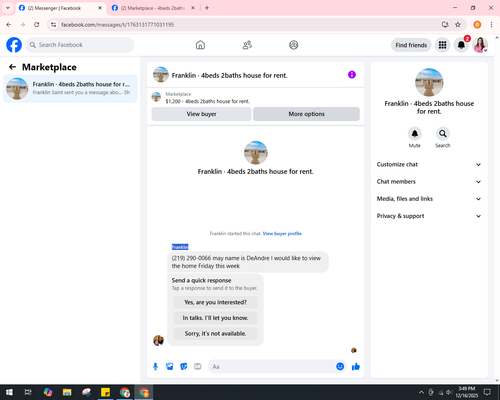Open Task View on the taskbar
The width and height of the screenshot is (500, 400).
28,392
